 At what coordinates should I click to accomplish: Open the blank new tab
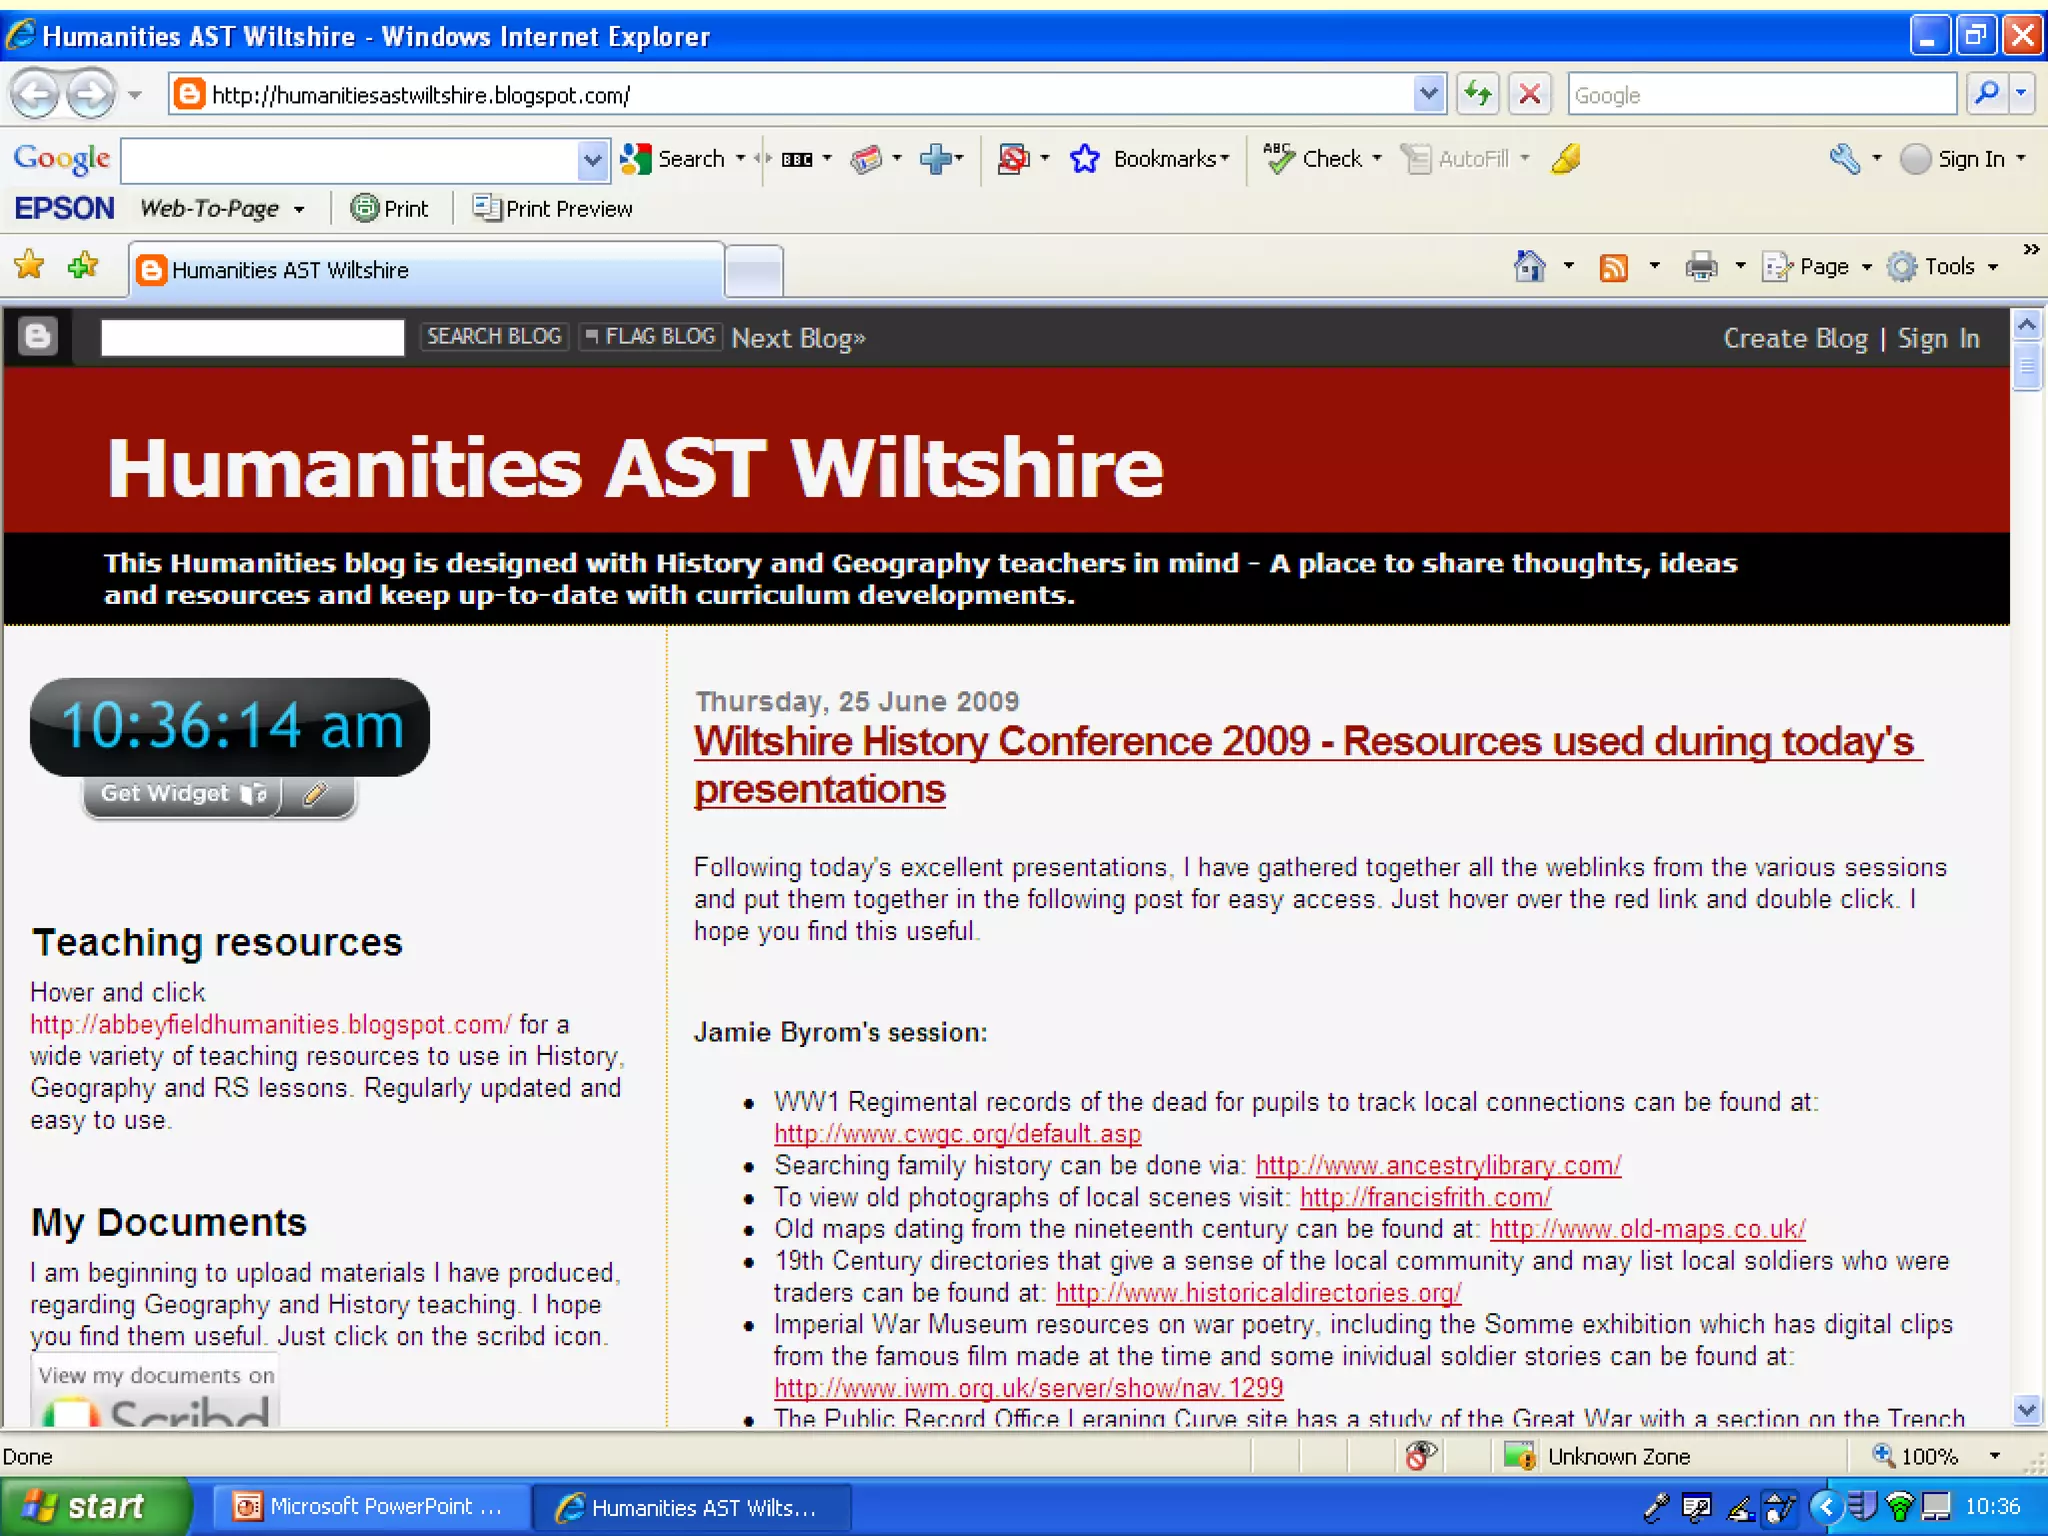pos(753,271)
